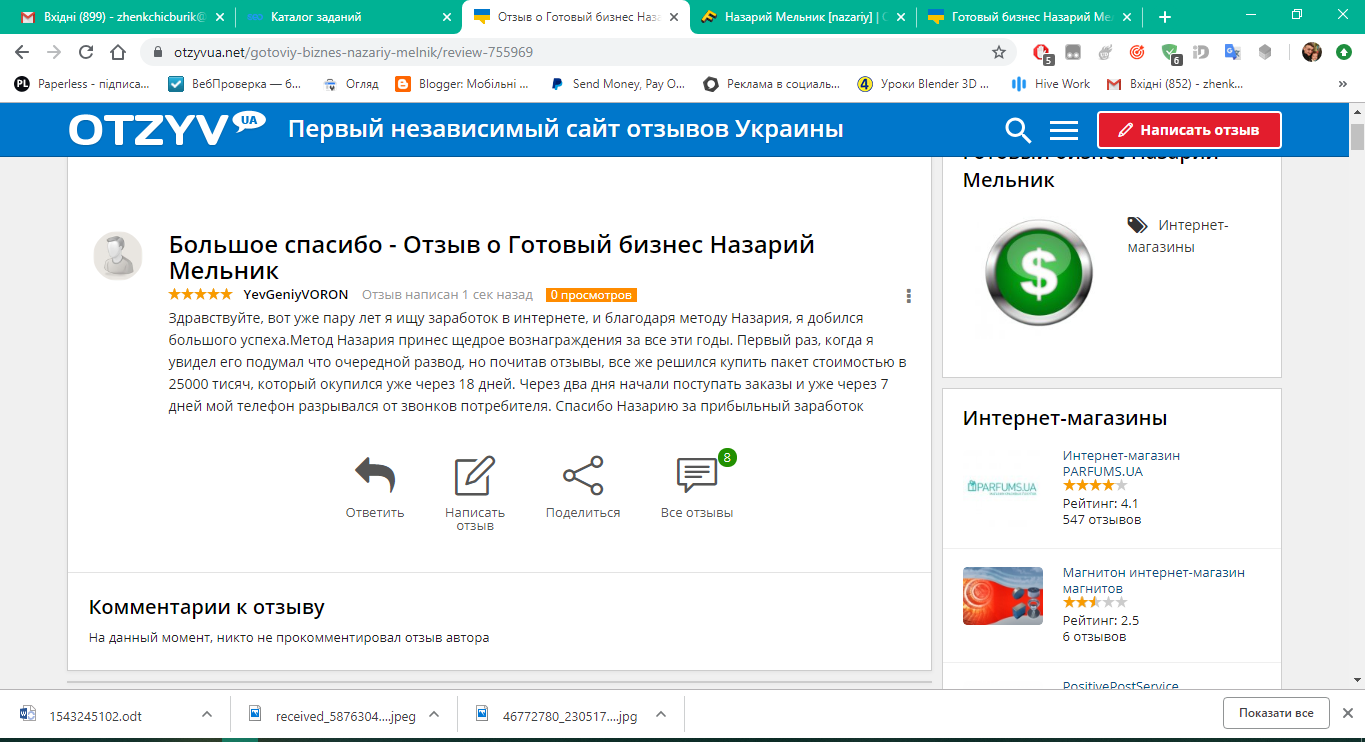
Task: Expand options for 1543245102.odt download
Action: click(206, 715)
